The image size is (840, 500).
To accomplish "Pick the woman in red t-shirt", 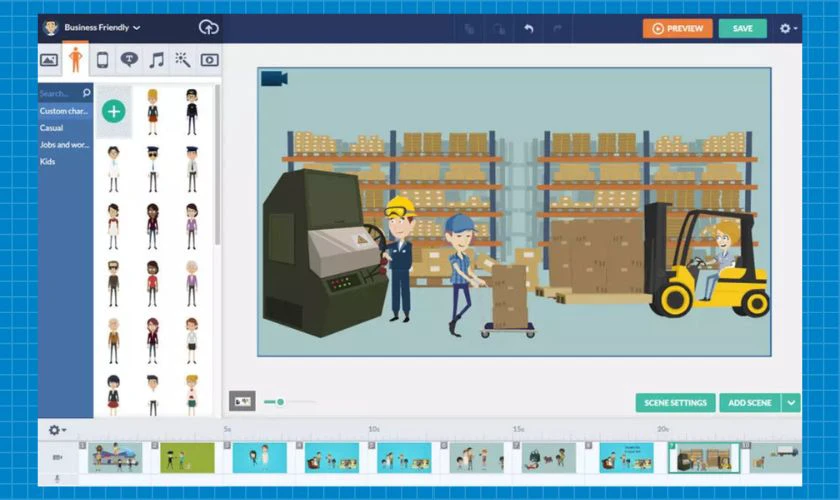I will (x=153, y=283).
